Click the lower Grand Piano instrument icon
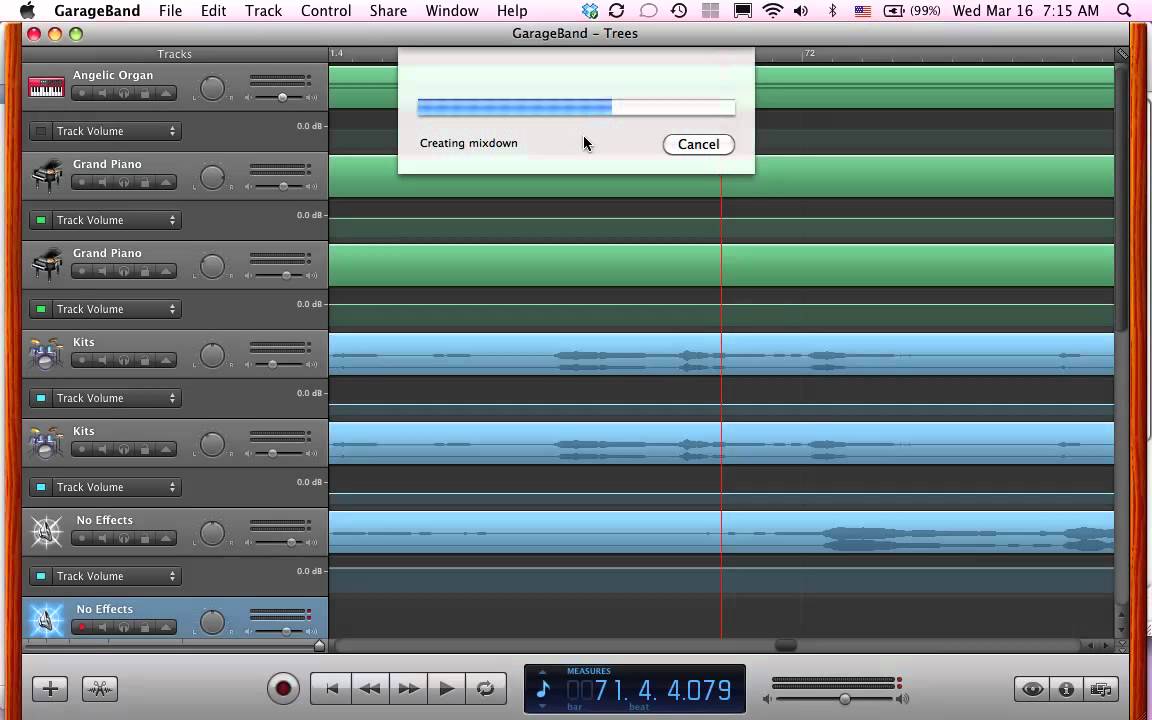 tap(46, 265)
